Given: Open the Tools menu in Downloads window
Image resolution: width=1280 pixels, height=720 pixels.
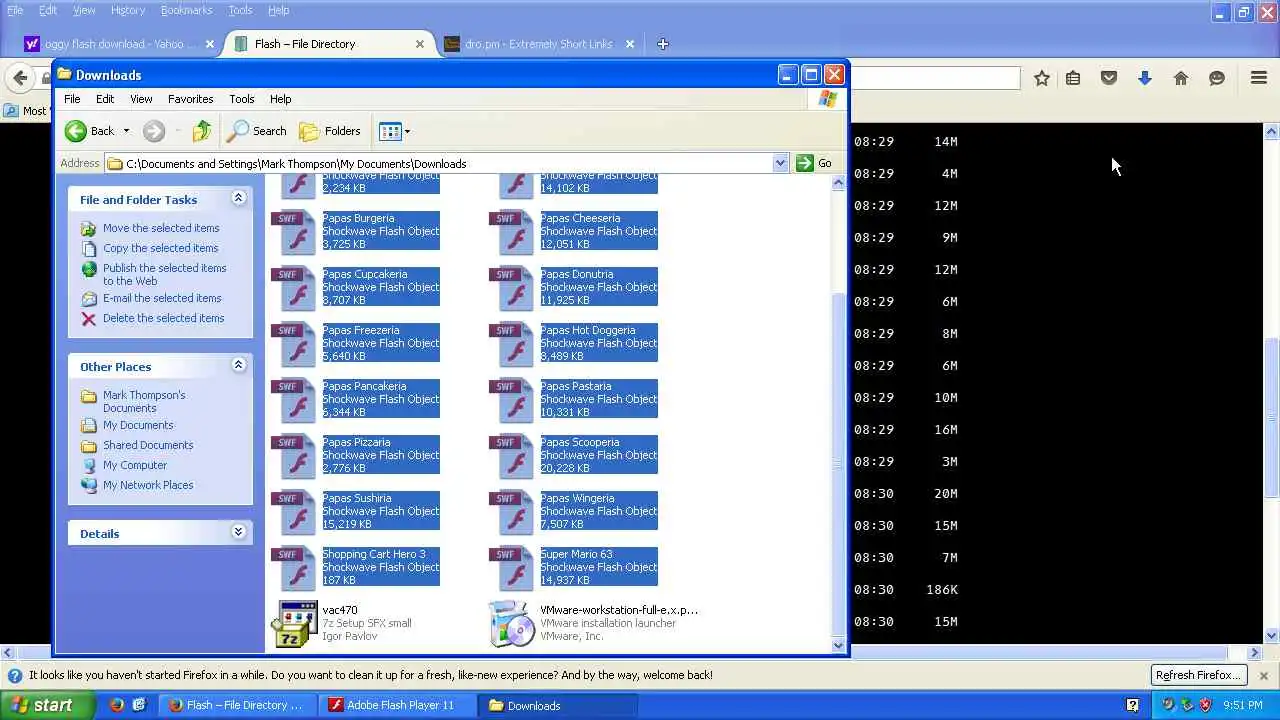Looking at the screenshot, I should click(x=242, y=99).
